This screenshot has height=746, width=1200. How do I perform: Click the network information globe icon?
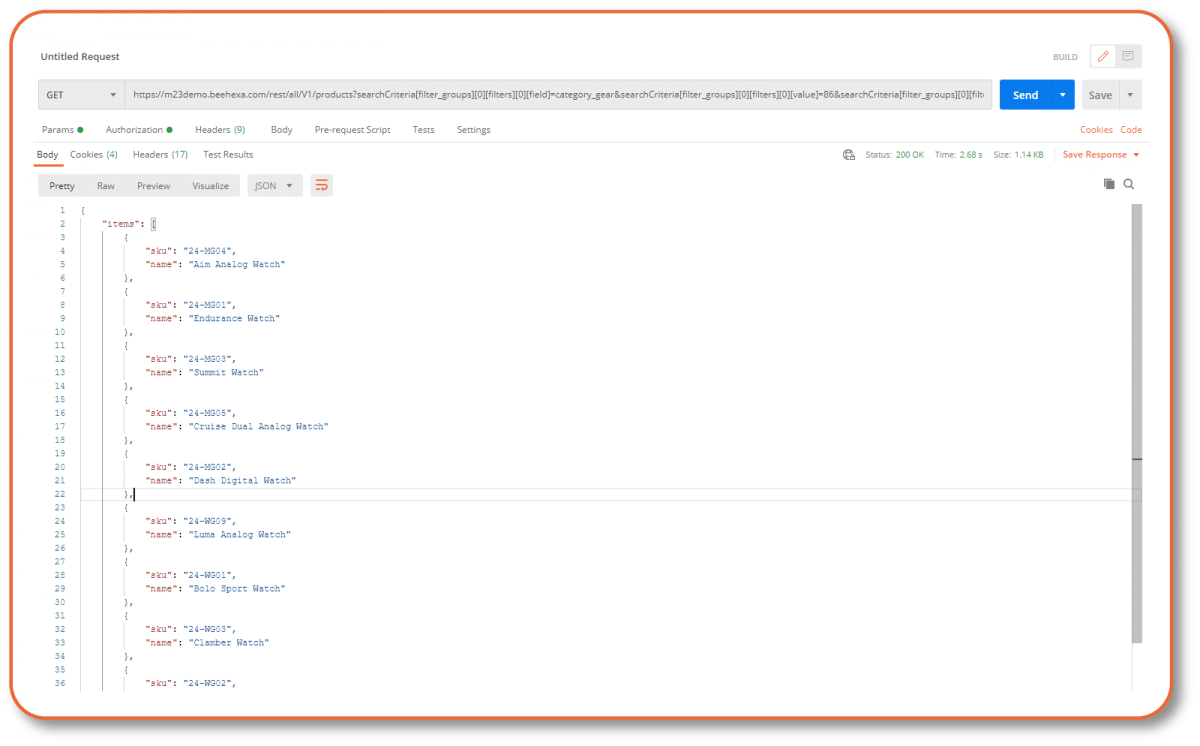click(x=849, y=155)
